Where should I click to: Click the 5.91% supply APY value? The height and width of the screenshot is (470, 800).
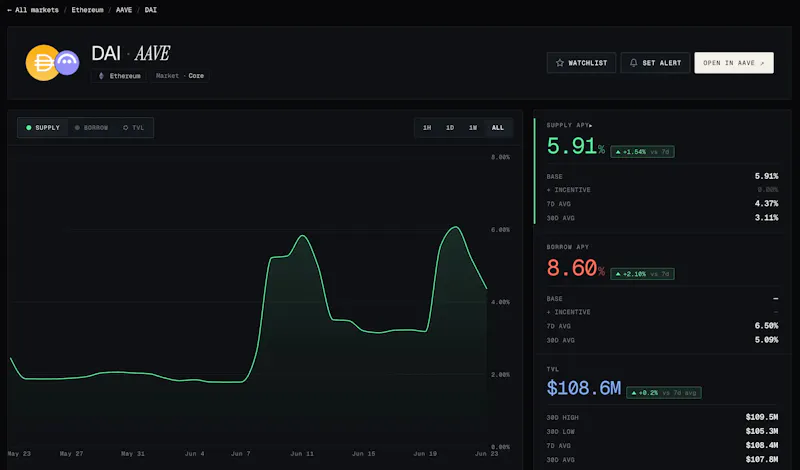tap(576, 146)
